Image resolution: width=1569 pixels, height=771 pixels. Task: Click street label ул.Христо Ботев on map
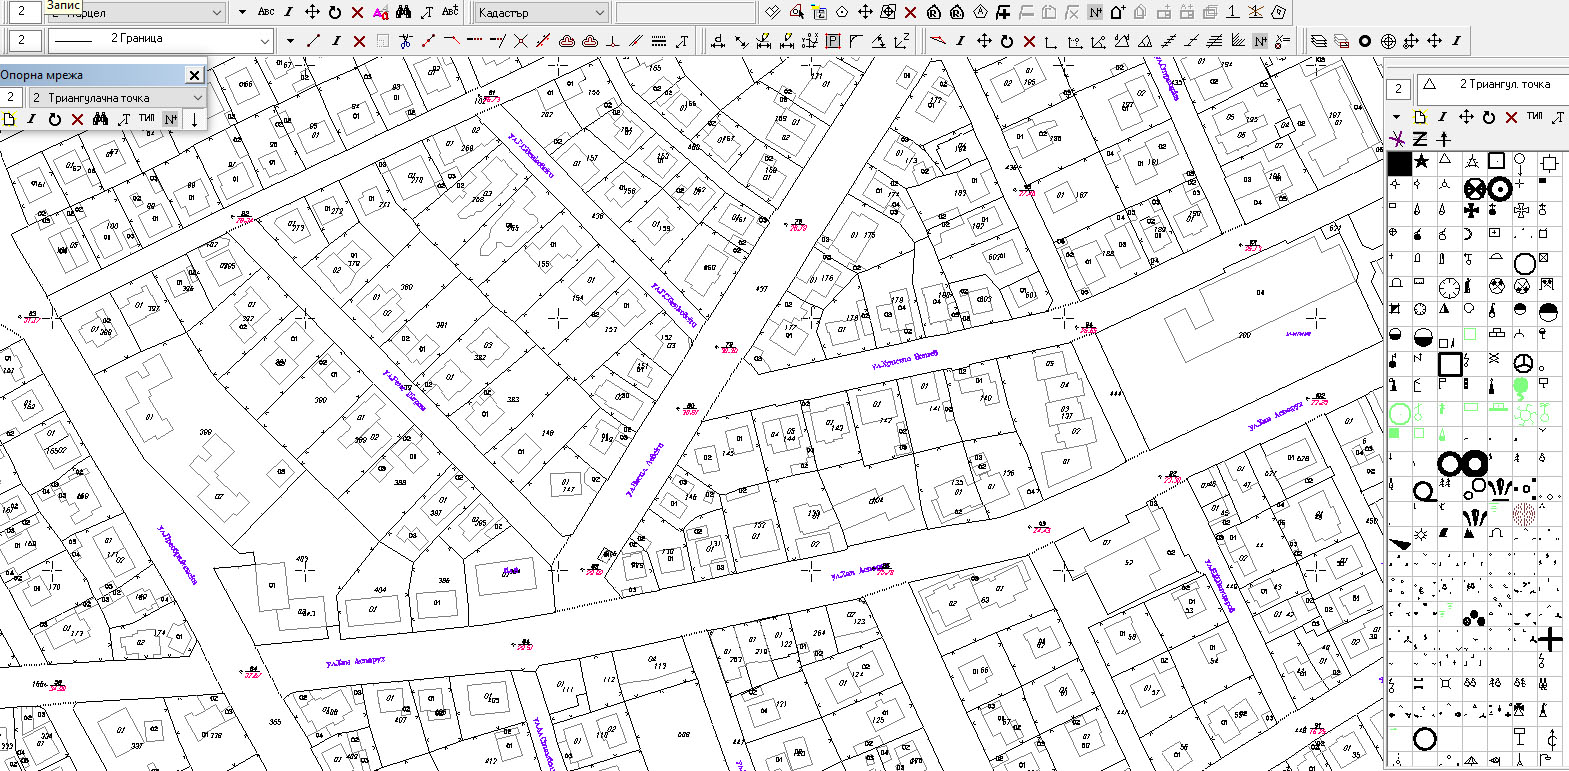[905, 359]
